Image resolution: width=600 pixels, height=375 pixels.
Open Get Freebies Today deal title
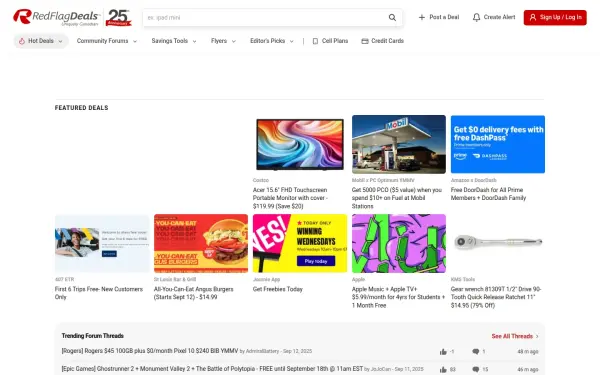[277, 289]
